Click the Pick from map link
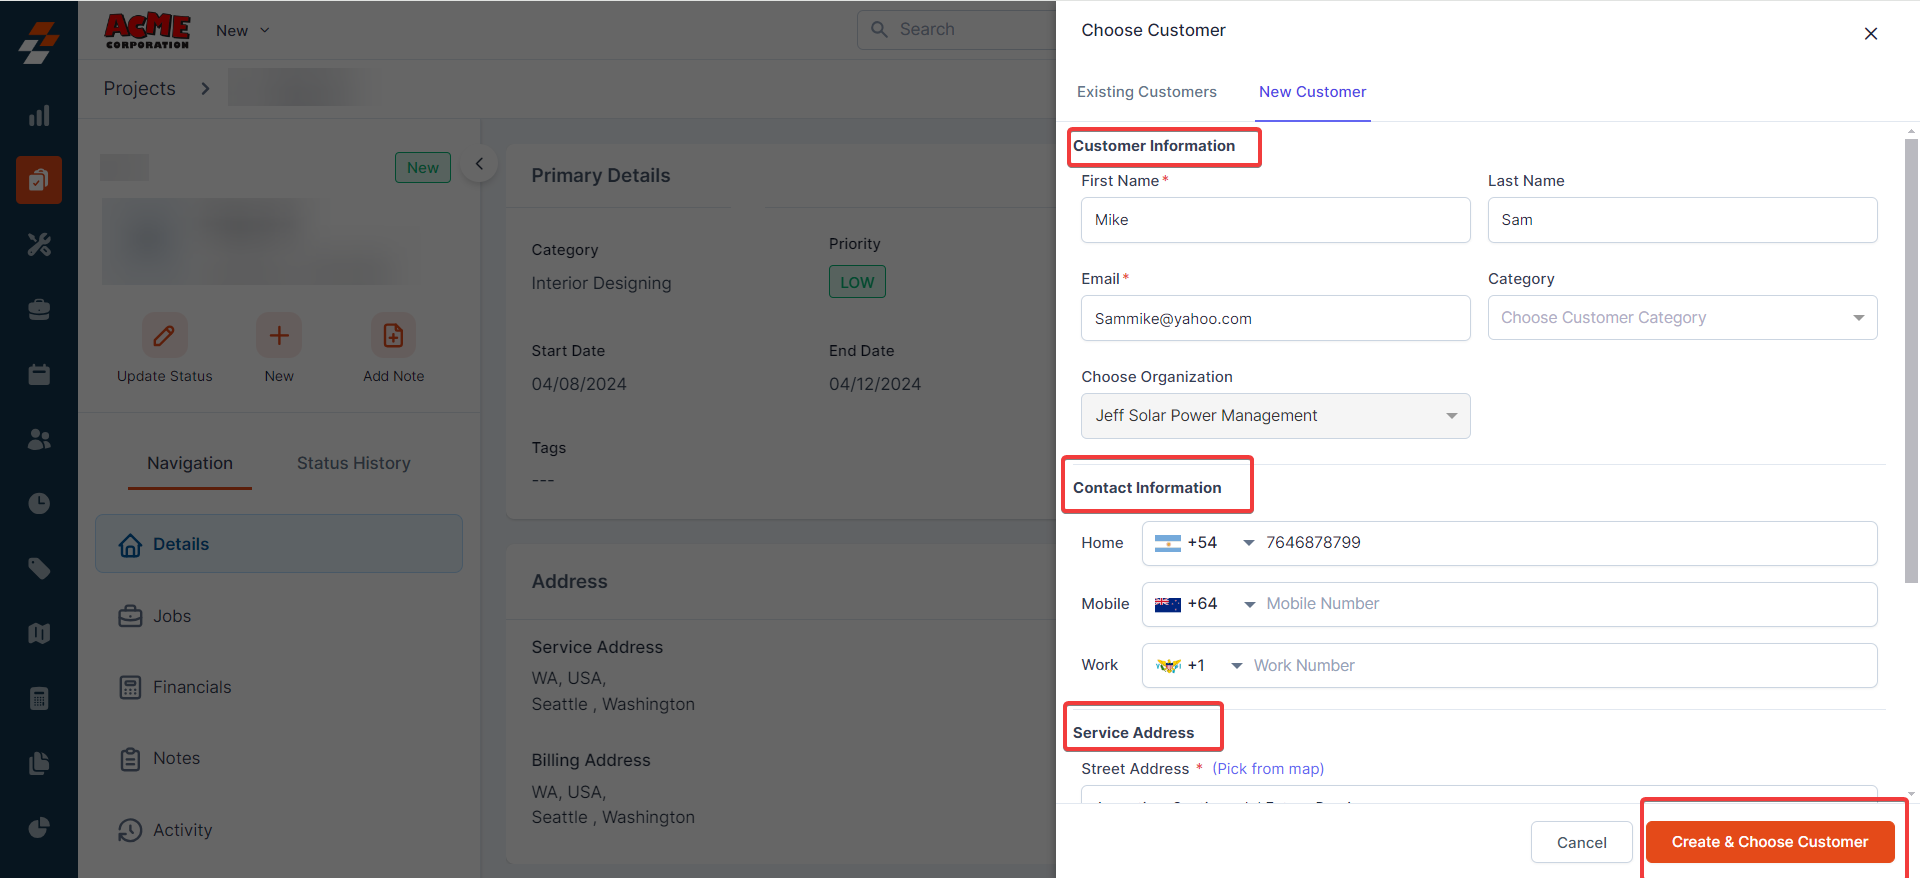This screenshot has height=878, width=1920. click(1268, 769)
